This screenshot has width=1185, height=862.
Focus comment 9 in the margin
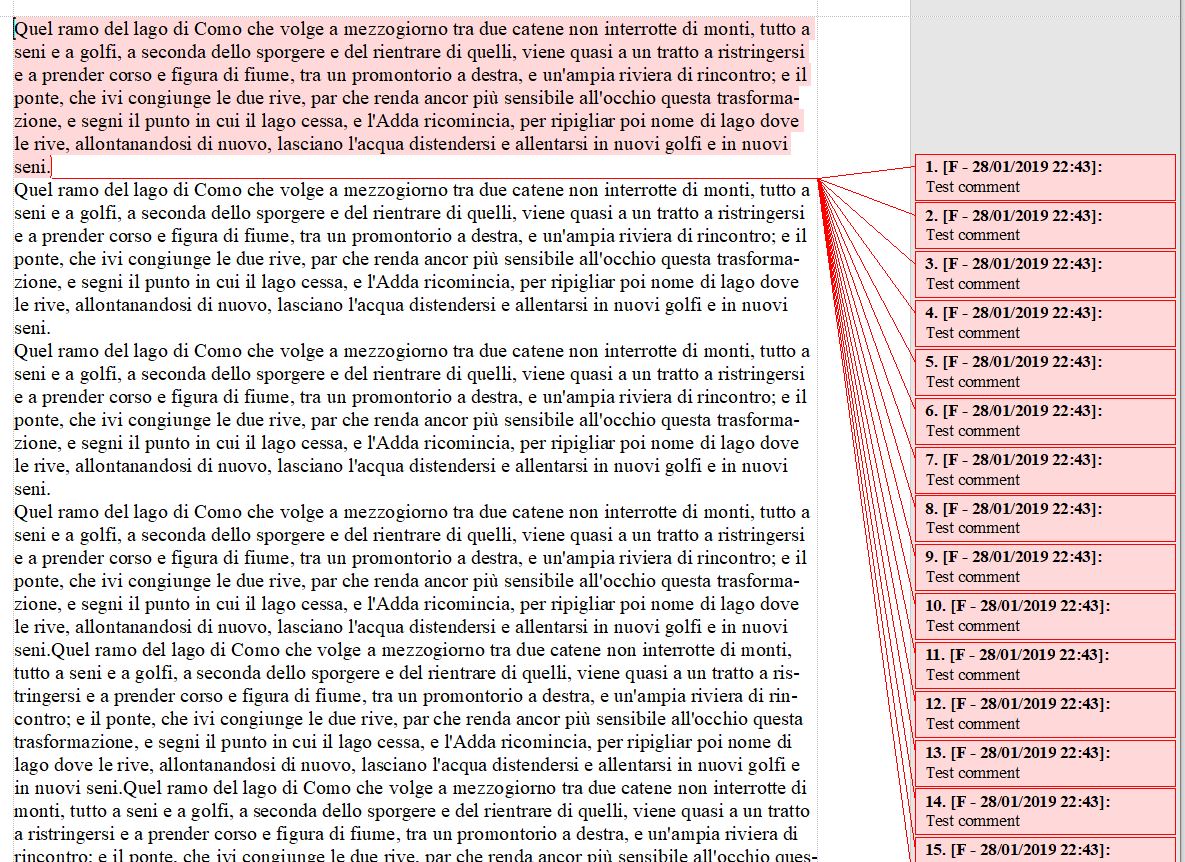pyautogui.click(x=1045, y=567)
